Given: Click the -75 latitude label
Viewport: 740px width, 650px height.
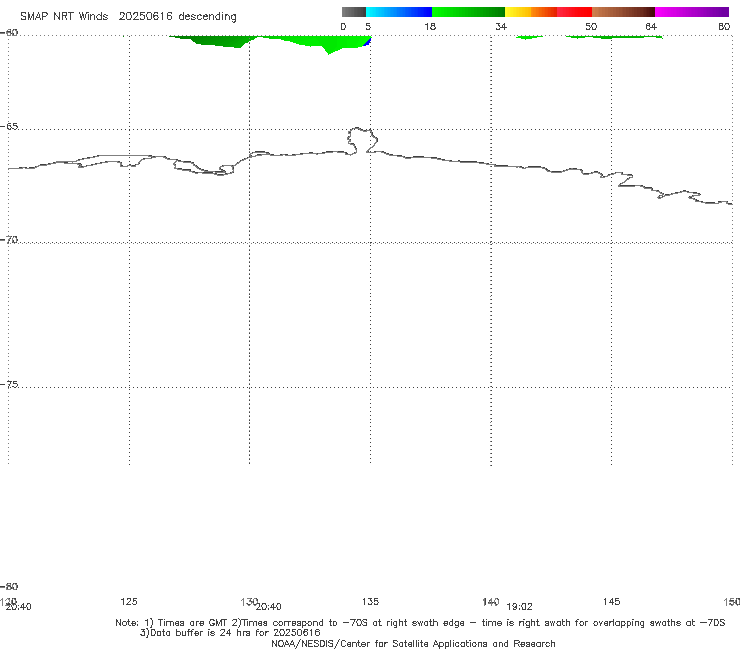Looking at the screenshot, I should tap(9, 384).
